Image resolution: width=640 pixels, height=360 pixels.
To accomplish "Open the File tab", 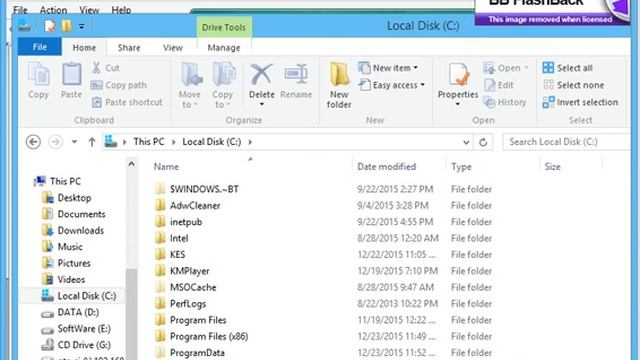I will point(40,47).
